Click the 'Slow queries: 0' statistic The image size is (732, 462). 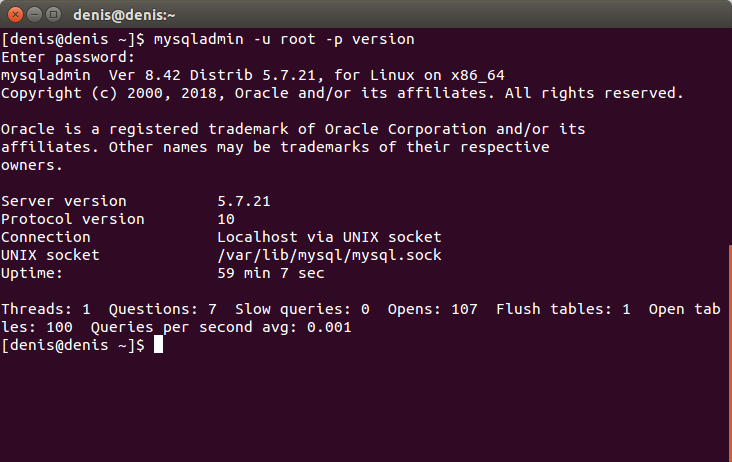pos(302,309)
